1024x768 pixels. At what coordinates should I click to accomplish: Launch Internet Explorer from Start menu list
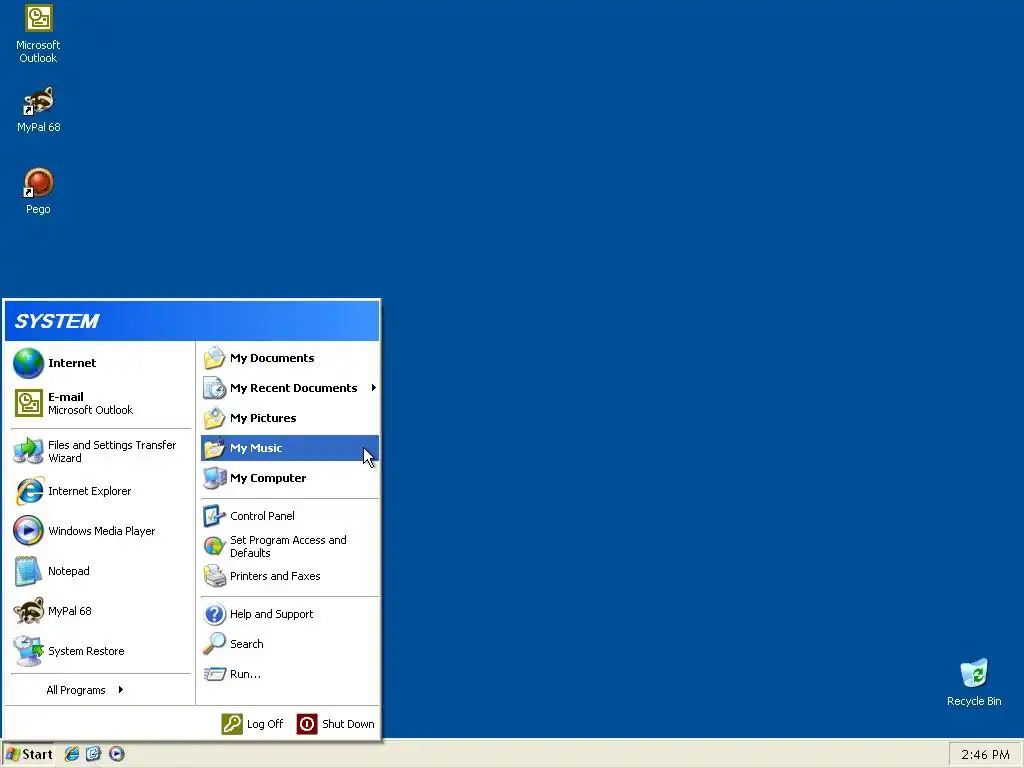pyautogui.click(x=101, y=491)
